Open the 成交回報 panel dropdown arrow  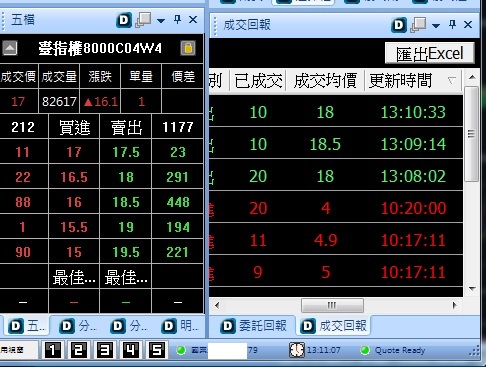click(436, 25)
